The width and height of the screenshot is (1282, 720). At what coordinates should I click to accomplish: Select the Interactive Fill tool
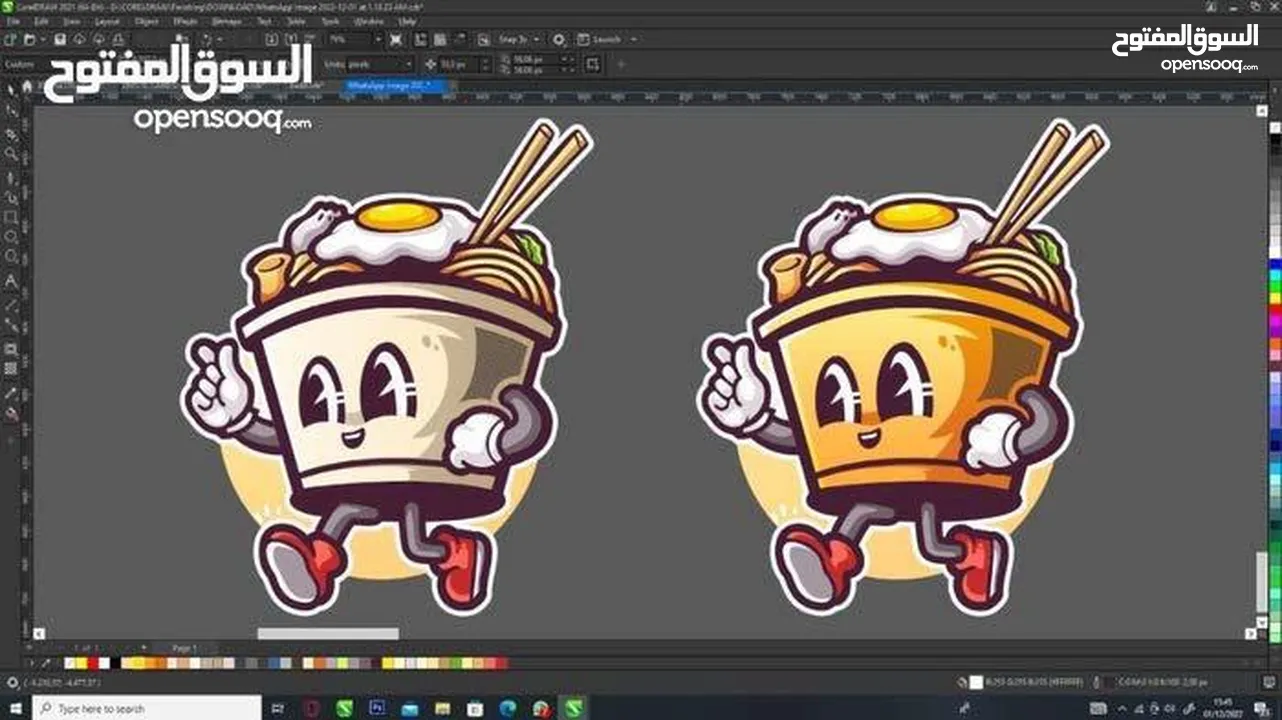[x=11, y=411]
